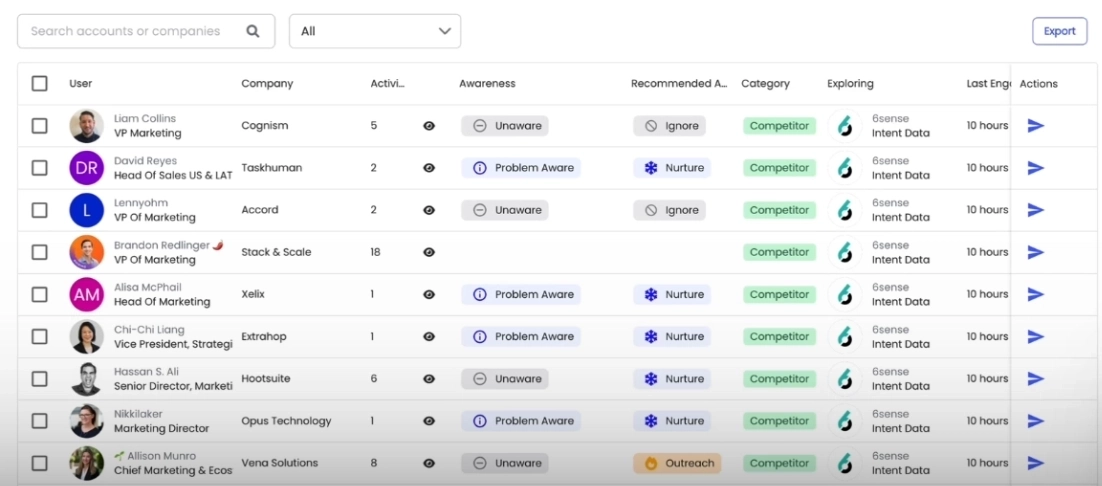Toggle eye icon in Cognism row
The image size is (1102, 486).
pos(429,126)
